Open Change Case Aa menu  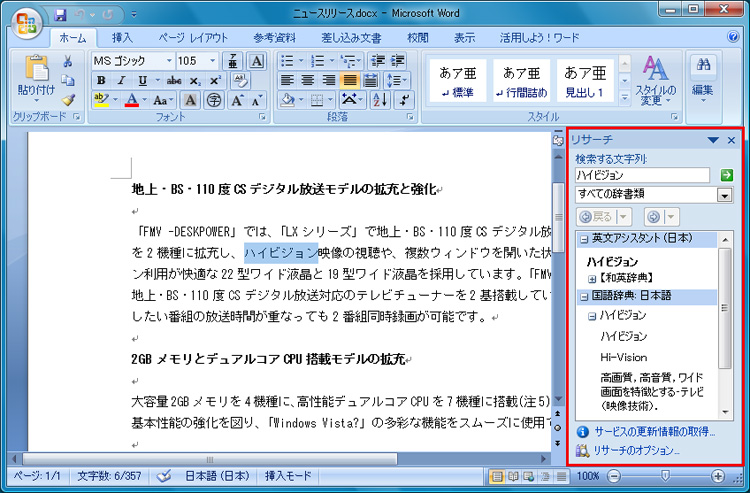click(x=161, y=100)
